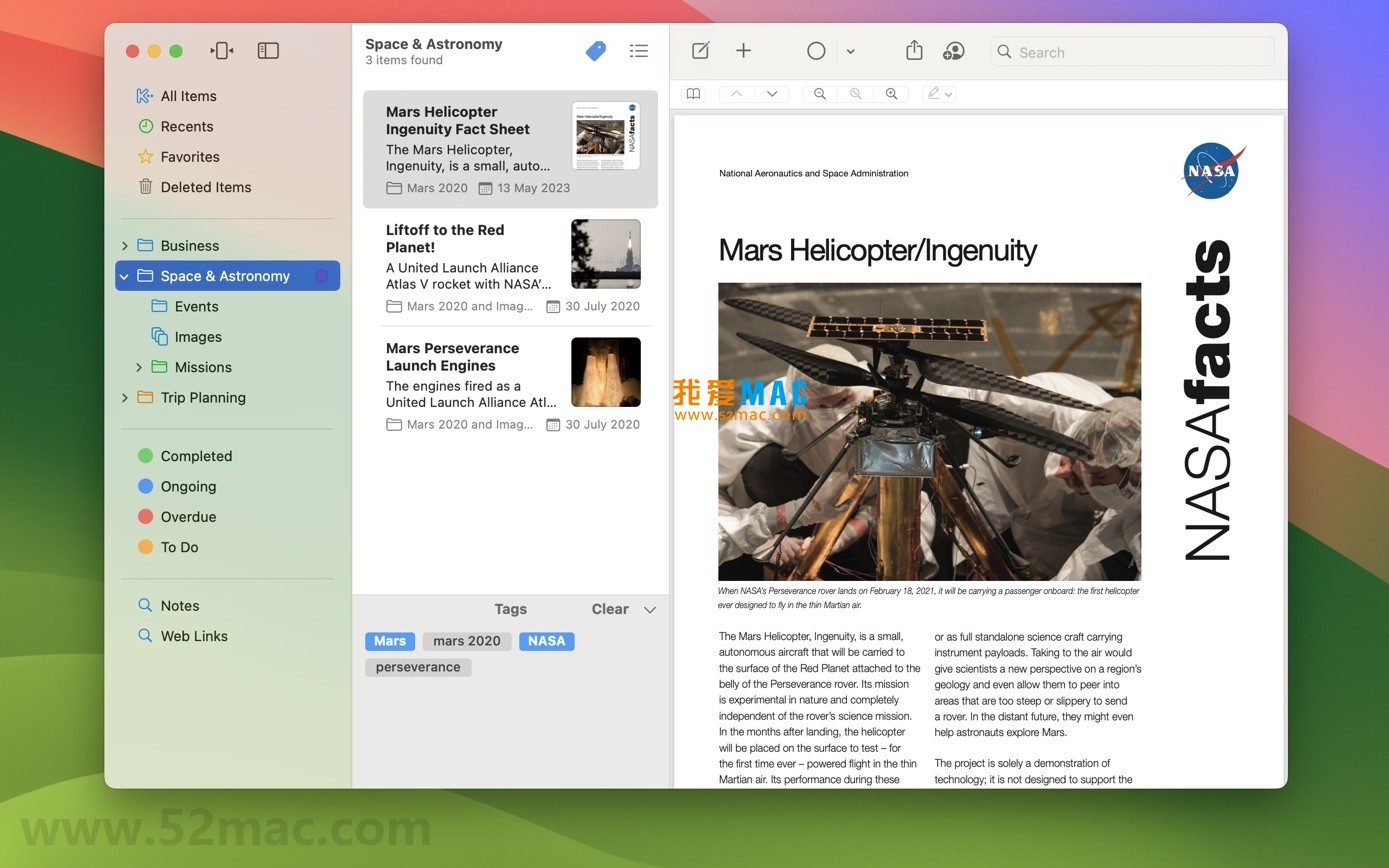The width and height of the screenshot is (1389, 868).
Task: Expand the Business folder
Action: click(x=125, y=245)
